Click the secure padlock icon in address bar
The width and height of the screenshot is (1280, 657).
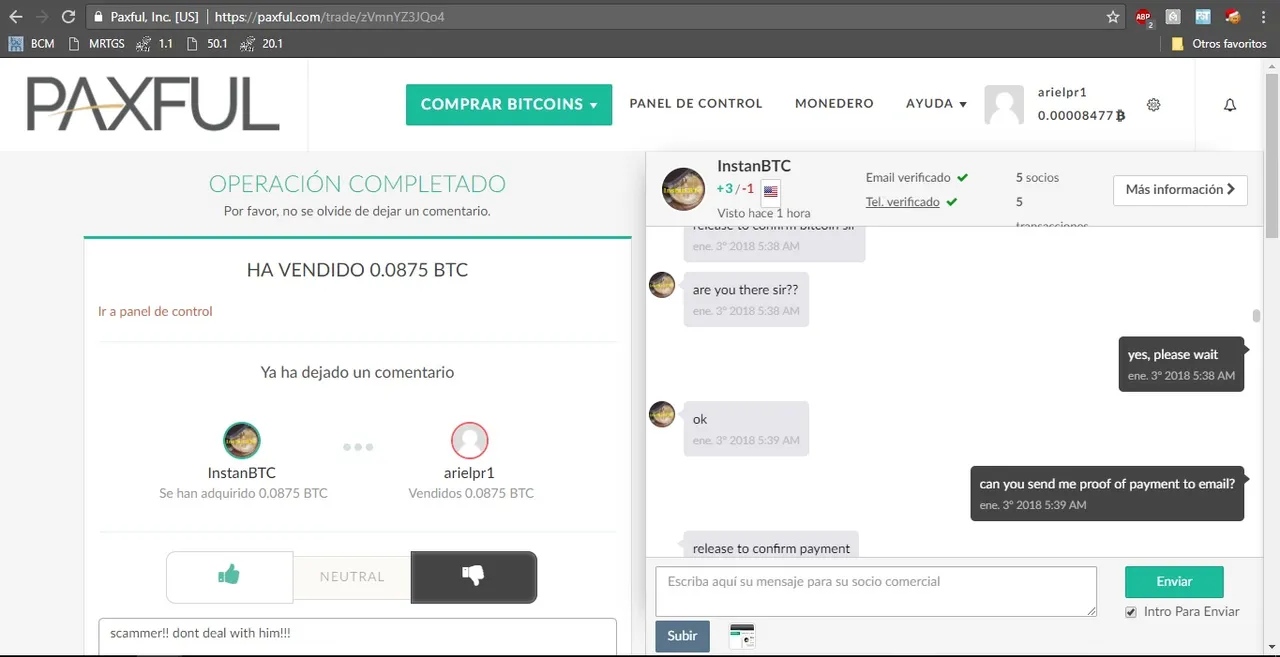pos(97,17)
